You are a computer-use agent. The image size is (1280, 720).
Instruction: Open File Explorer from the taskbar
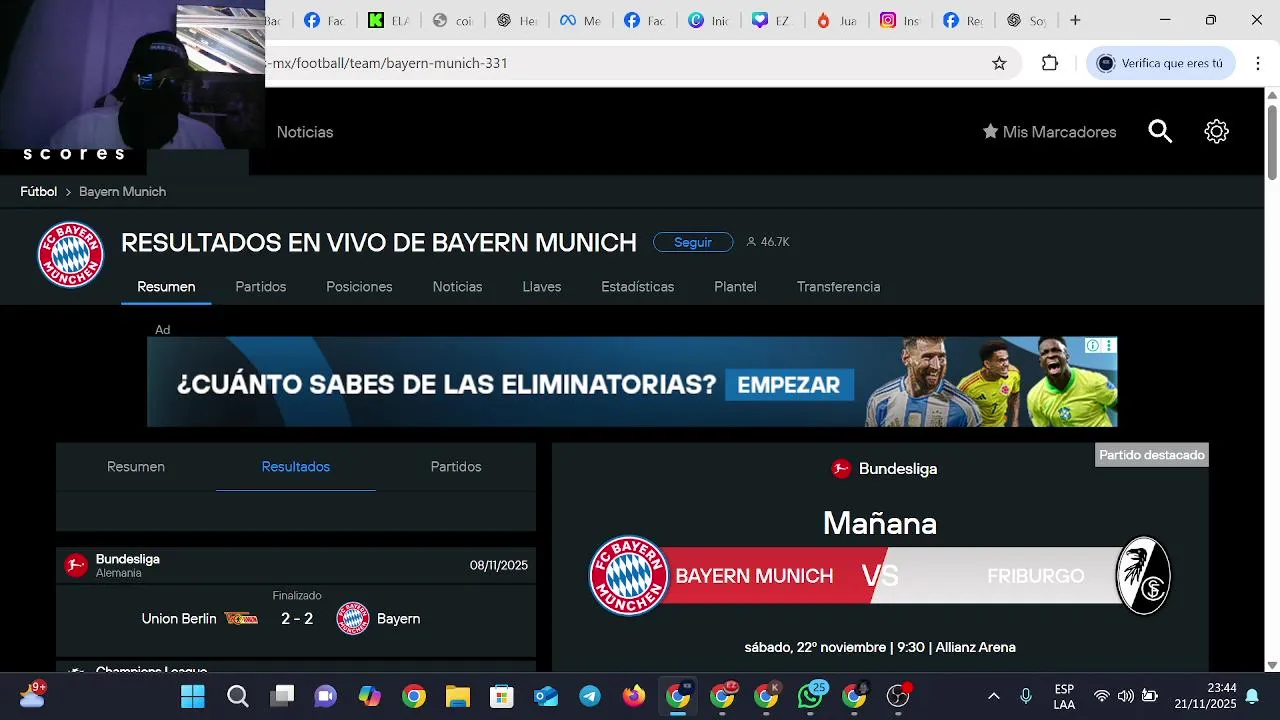tap(457, 696)
